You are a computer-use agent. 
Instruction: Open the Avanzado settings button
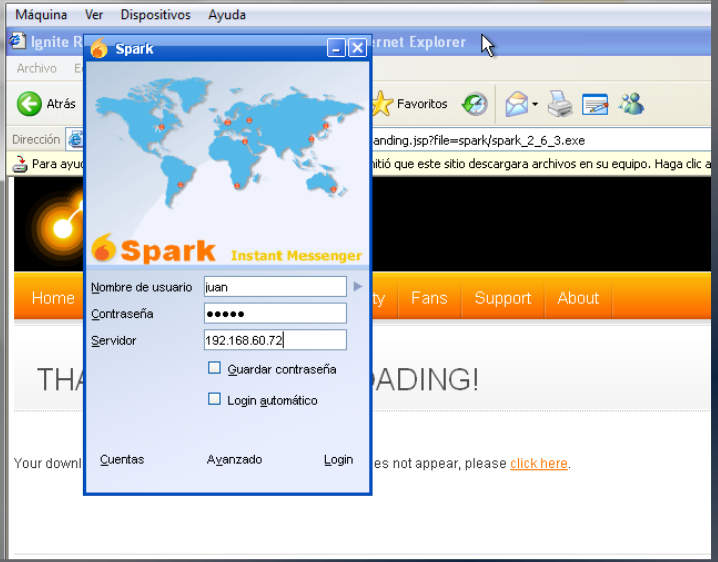pyautogui.click(x=234, y=460)
